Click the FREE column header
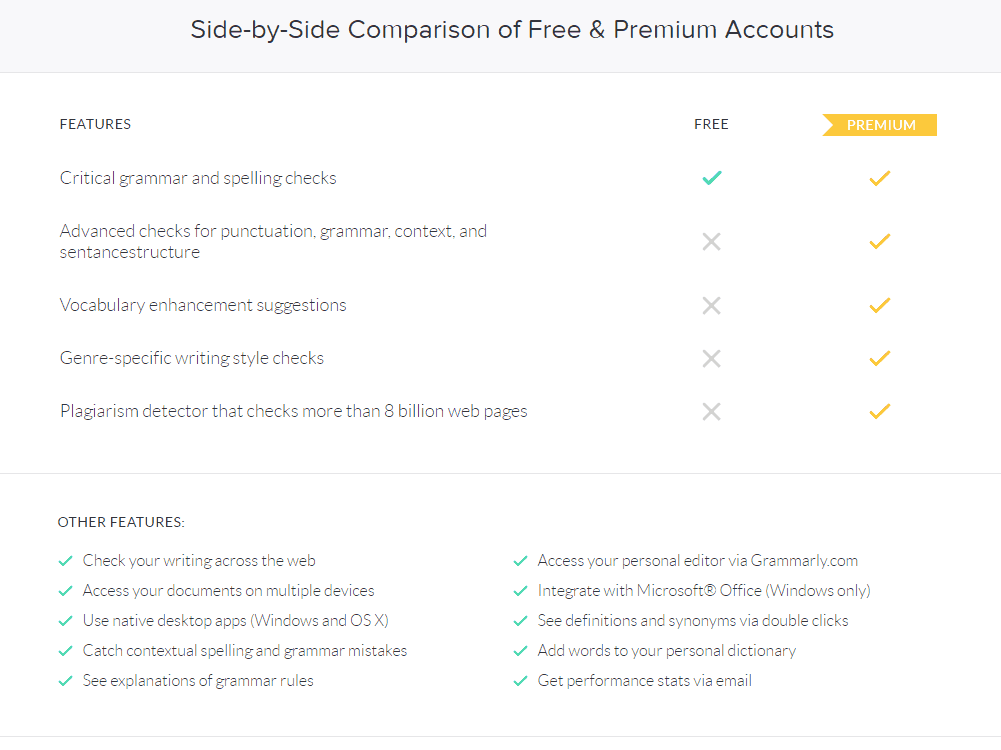 [711, 124]
